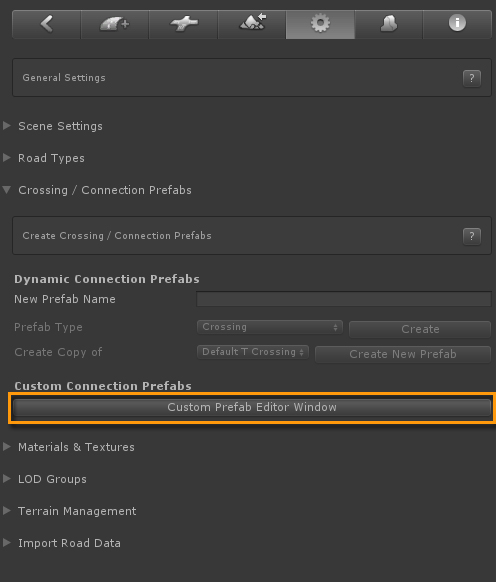Open the Custom Prefab Editor Window
Screen dimensions: 496x582
[x=252, y=407]
